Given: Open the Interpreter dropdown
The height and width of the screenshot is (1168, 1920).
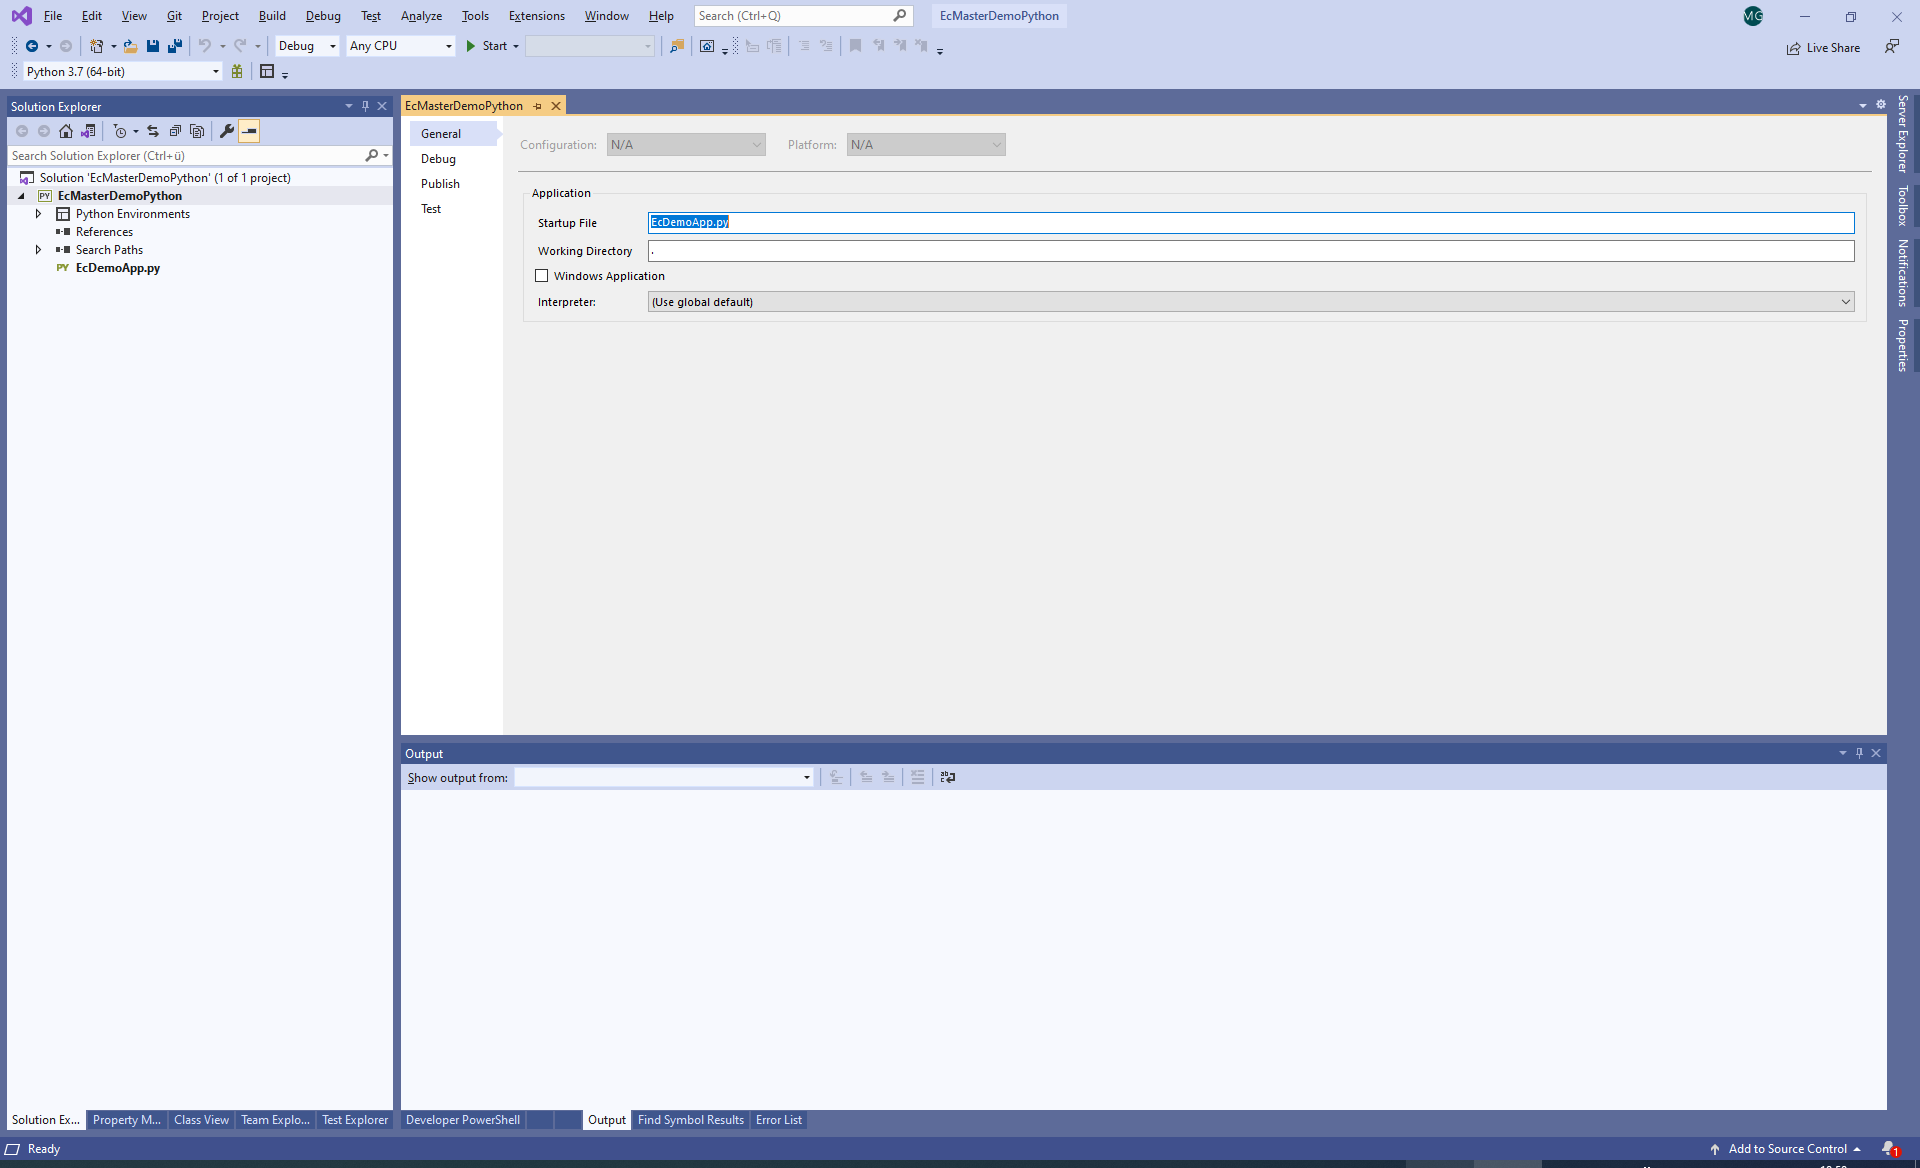Looking at the screenshot, I should pyautogui.click(x=1845, y=302).
